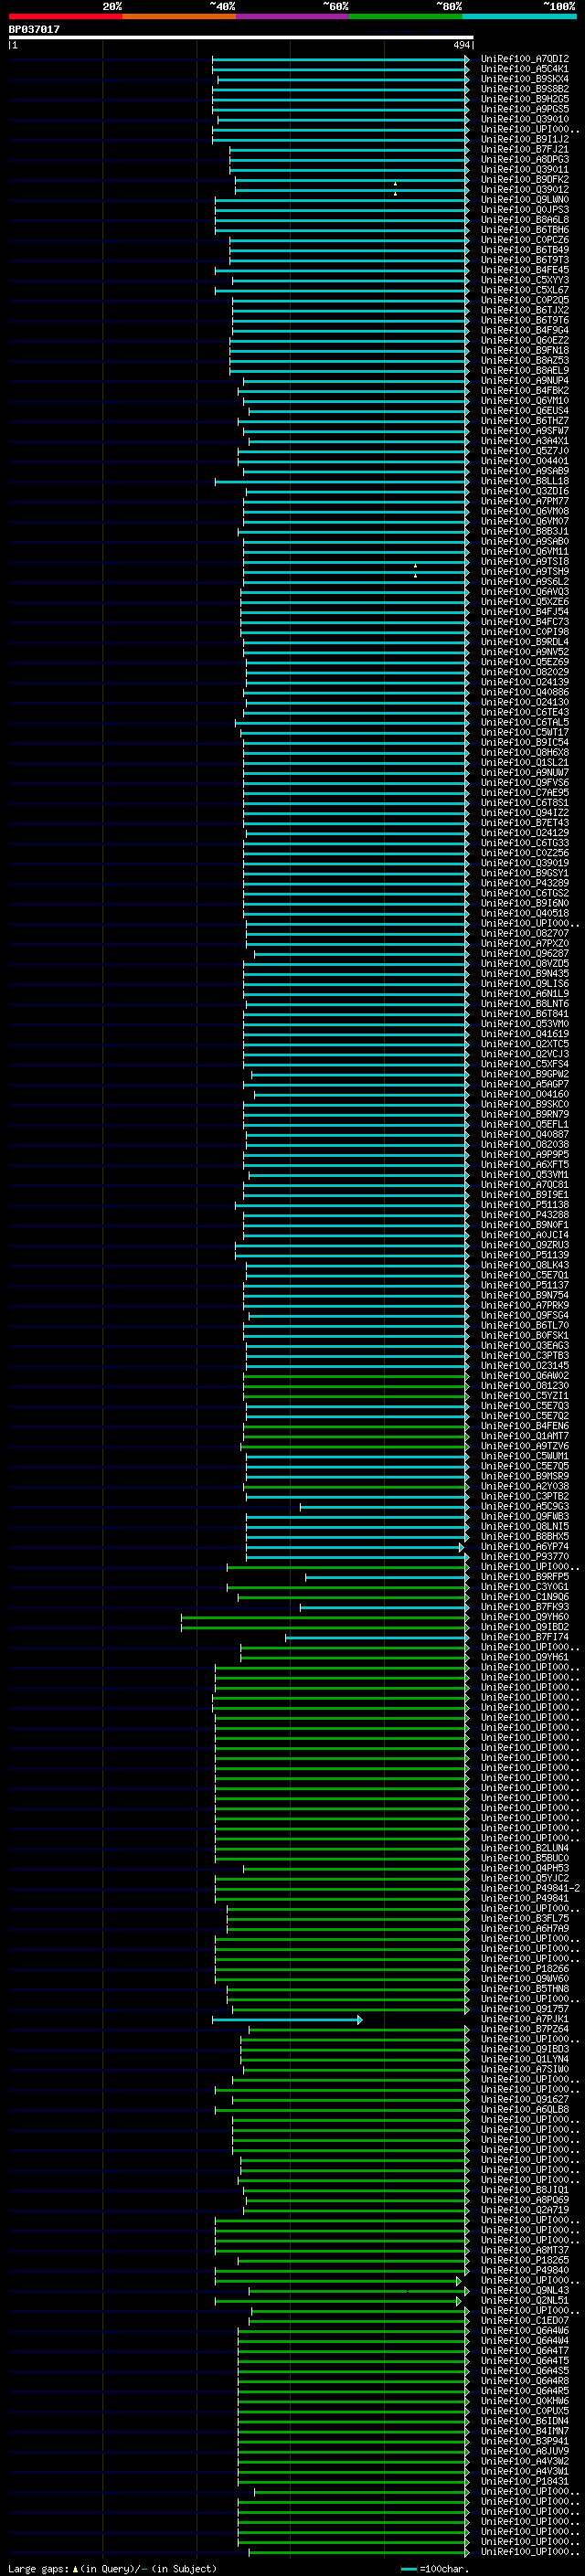Click the orange ~40% identity color segment
The width and height of the screenshot is (585, 2576).
tap(179, 16)
